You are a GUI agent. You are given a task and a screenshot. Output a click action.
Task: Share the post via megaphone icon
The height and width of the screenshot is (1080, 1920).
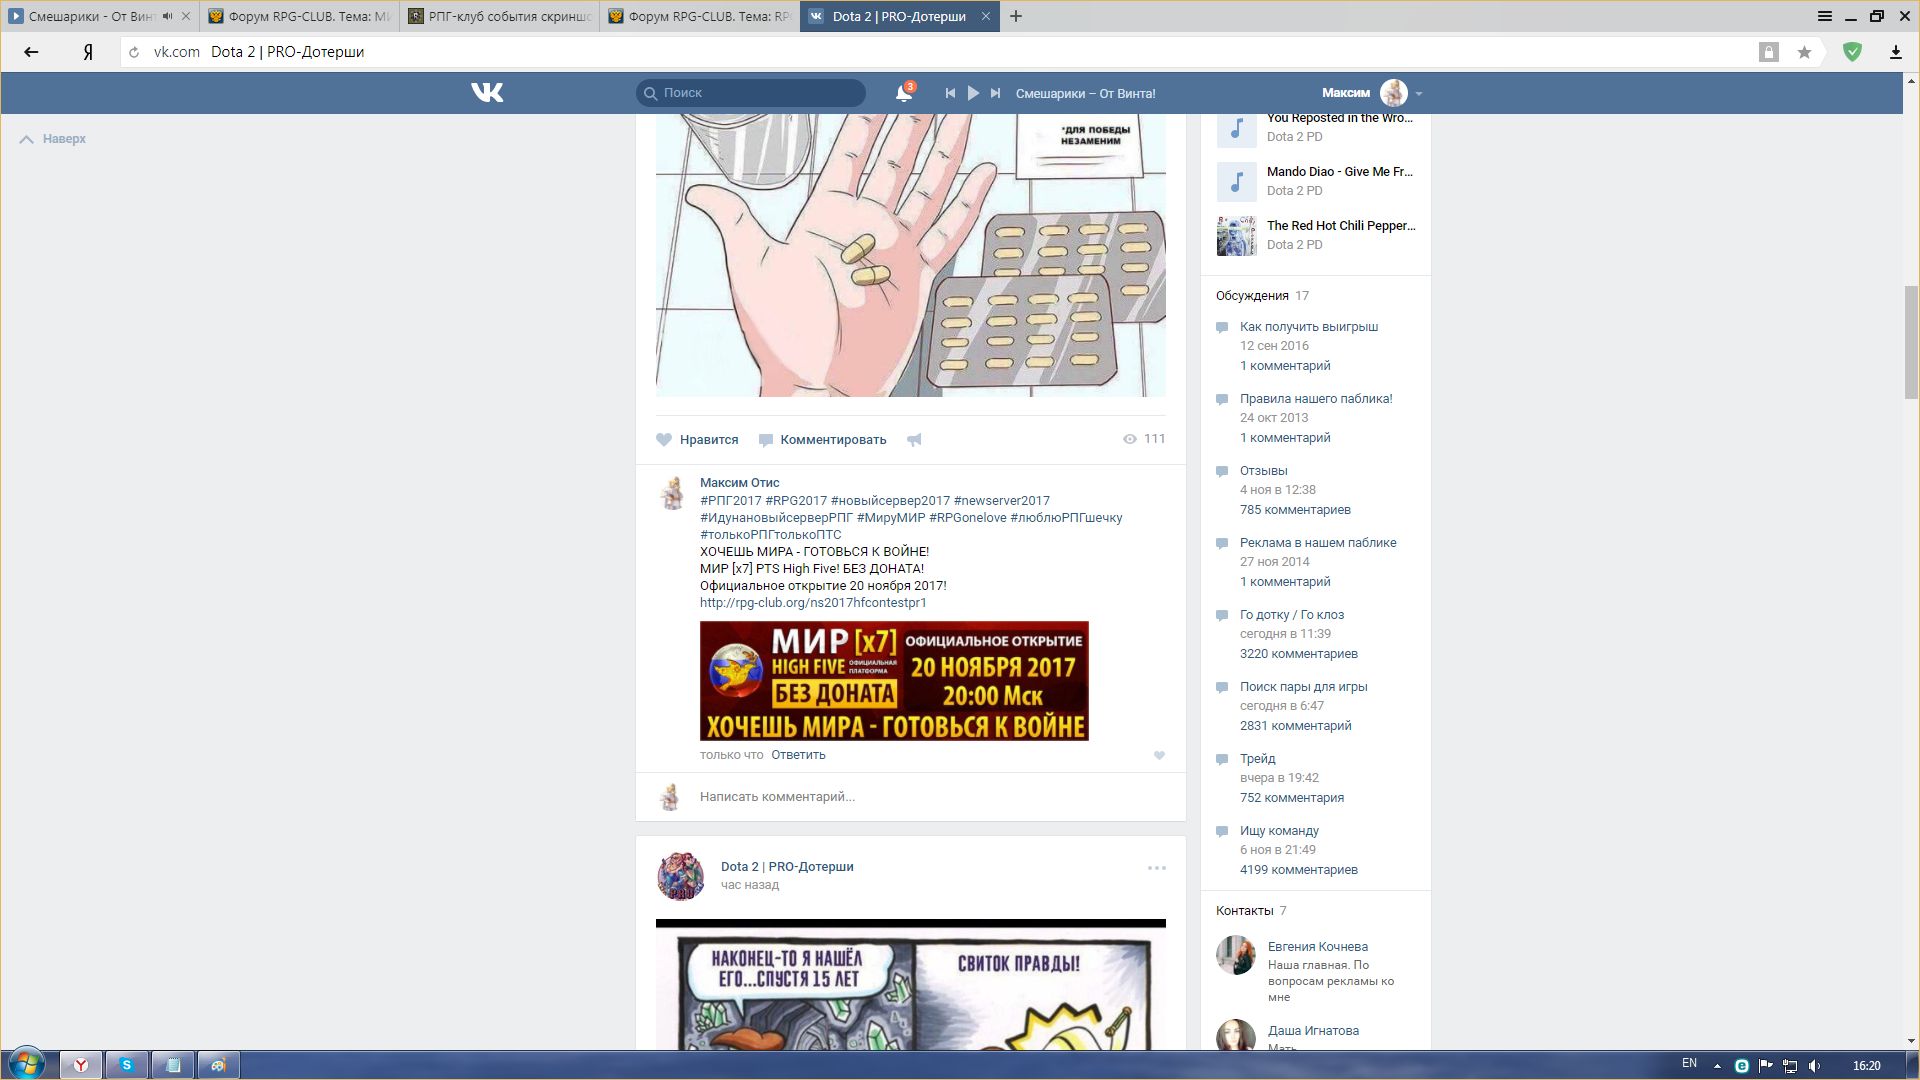pyautogui.click(x=914, y=440)
